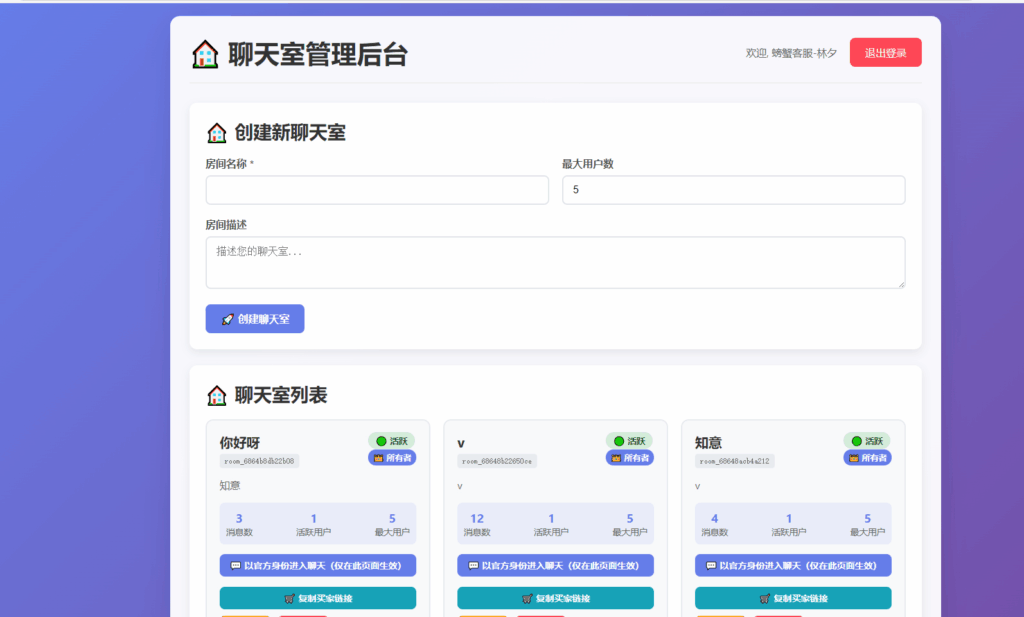Click the house icon next to 聊天室列表 heading
This screenshot has height=617, width=1024.
click(216, 396)
